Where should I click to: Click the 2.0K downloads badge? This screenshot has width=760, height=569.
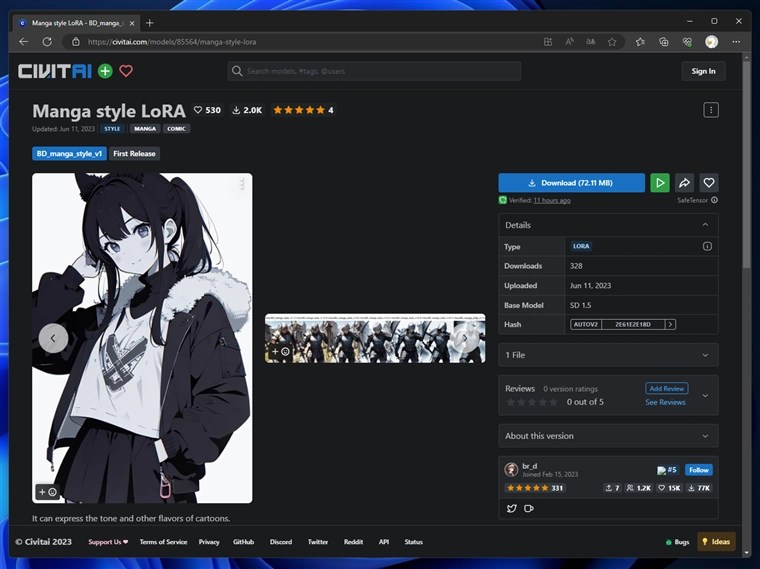[x=247, y=110]
